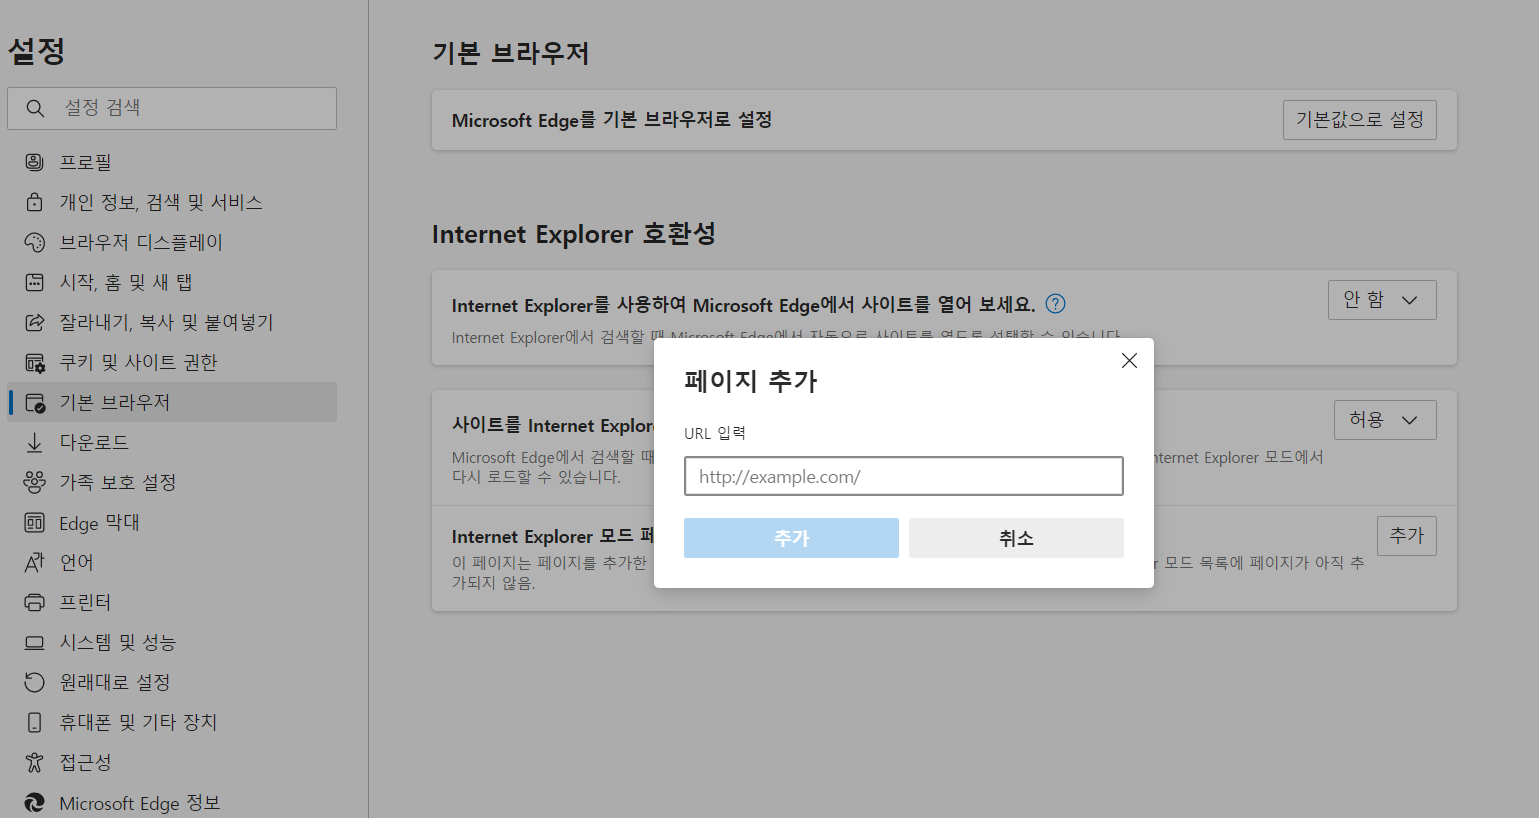1539x818 pixels.
Task: Click the family safety icon
Action: tap(34, 482)
